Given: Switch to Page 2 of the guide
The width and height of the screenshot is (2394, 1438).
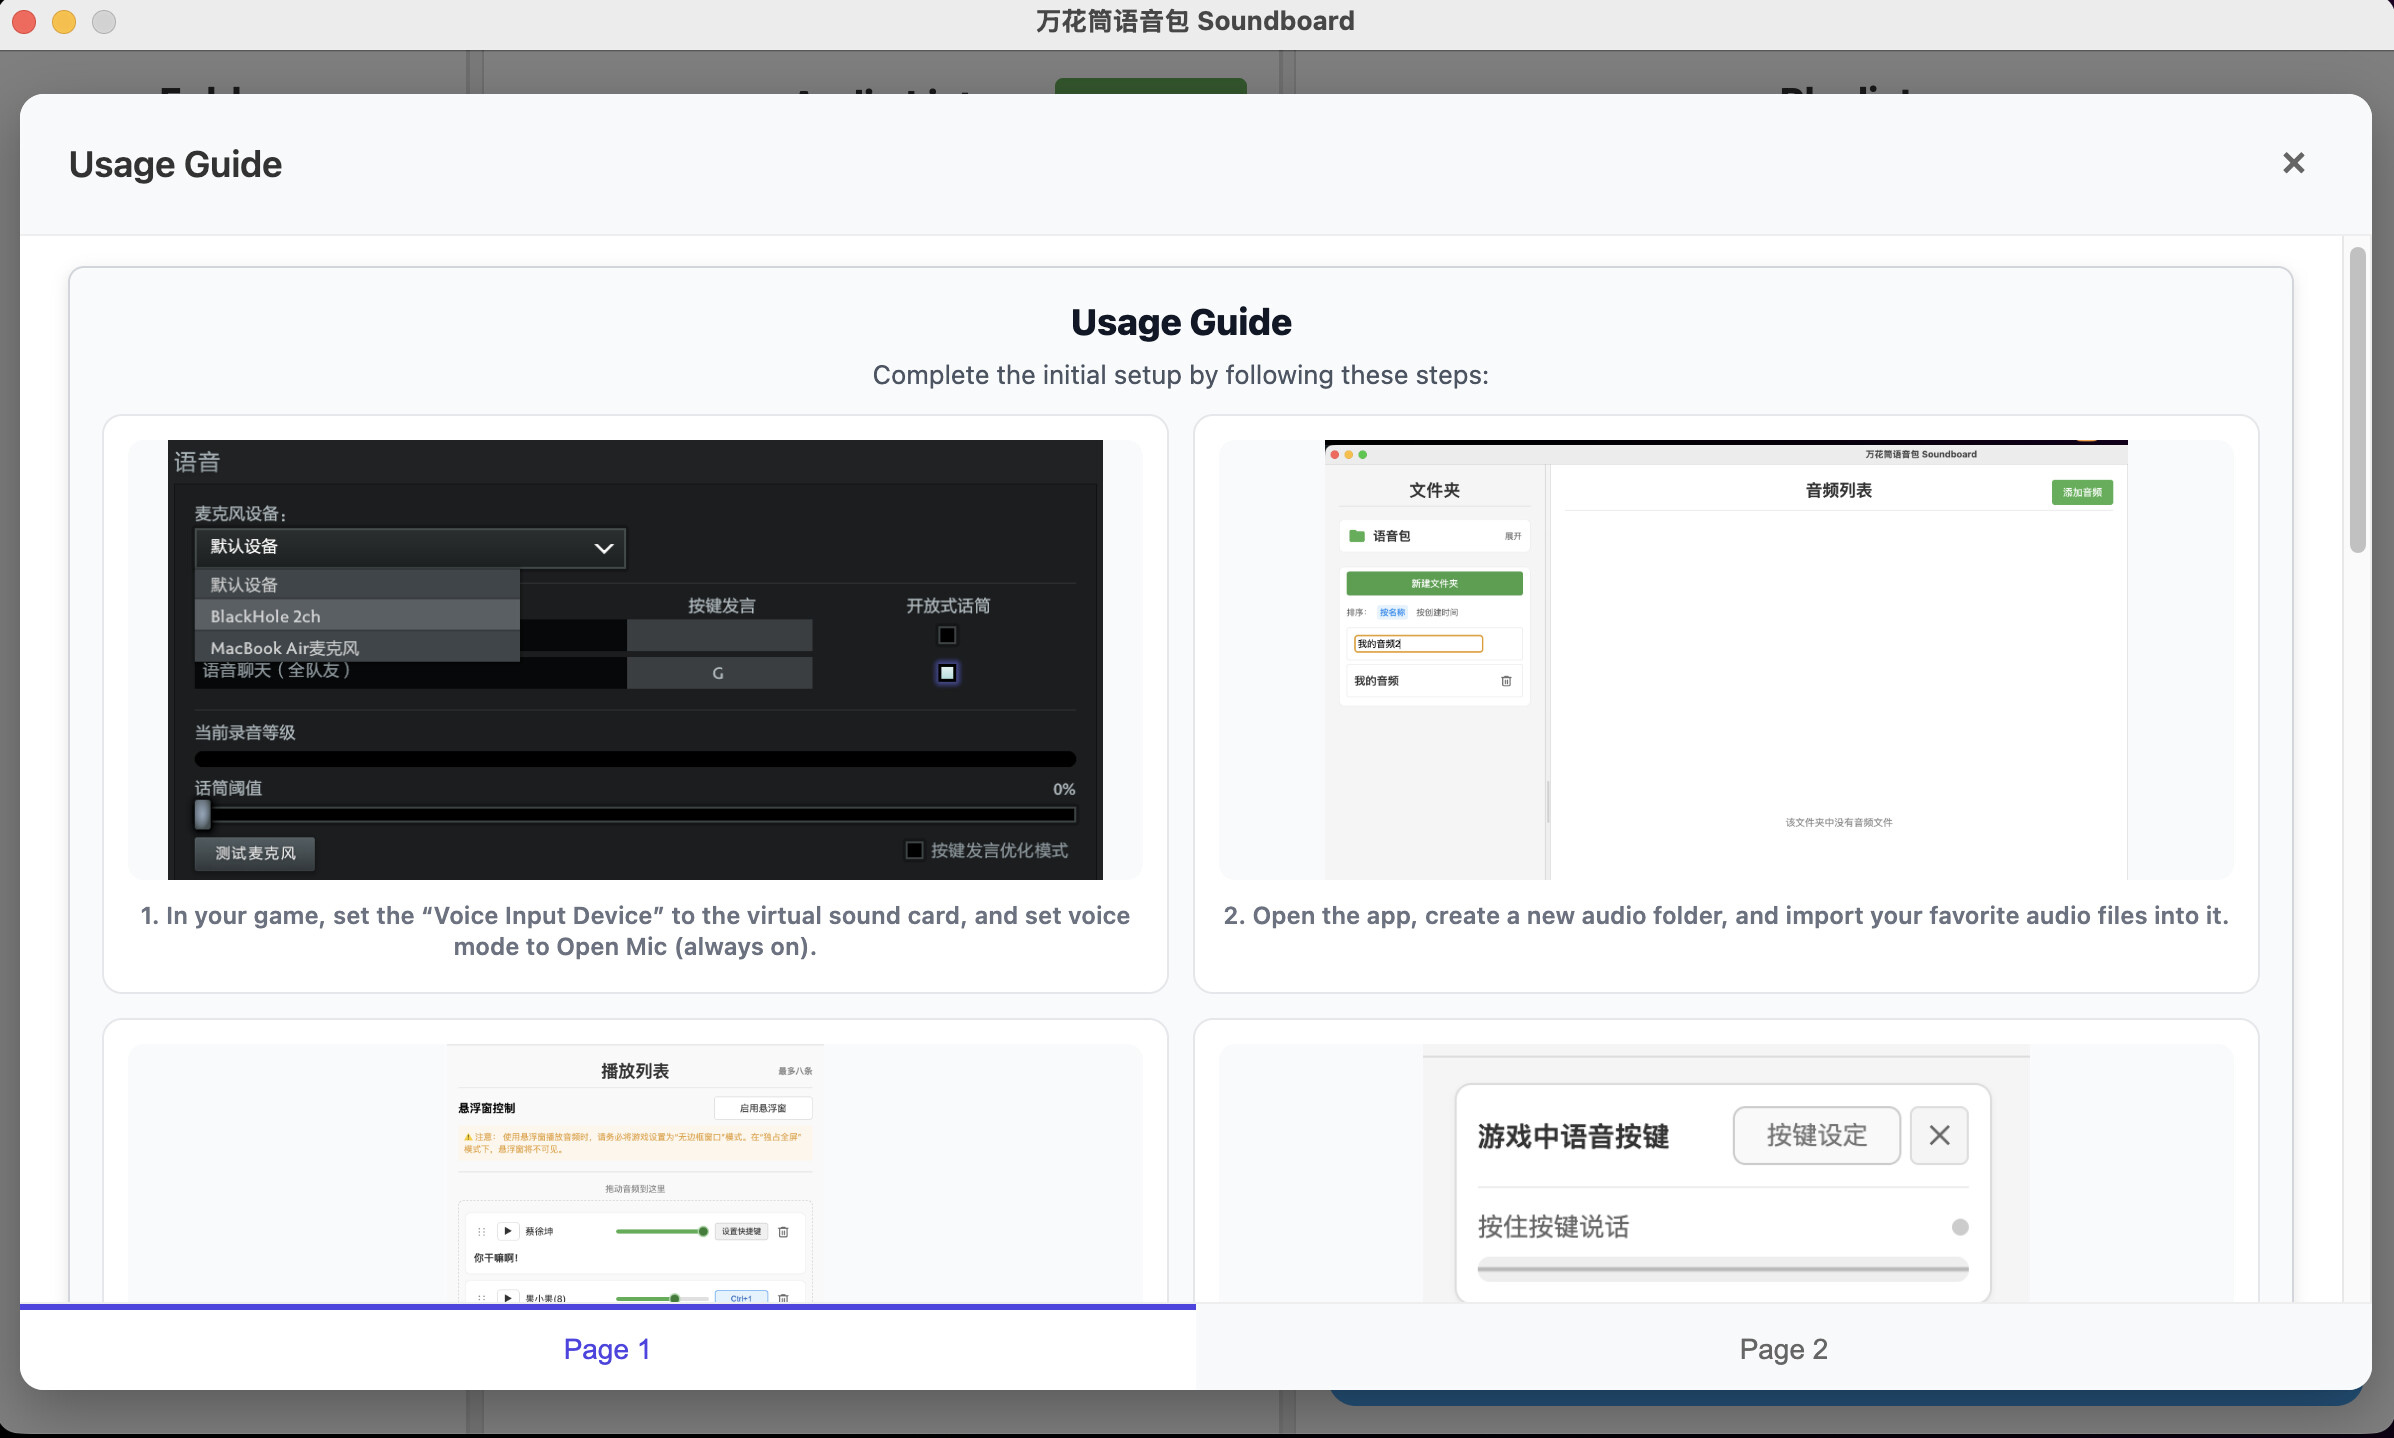Looking at the screenshot, I should (1783, 1348).
